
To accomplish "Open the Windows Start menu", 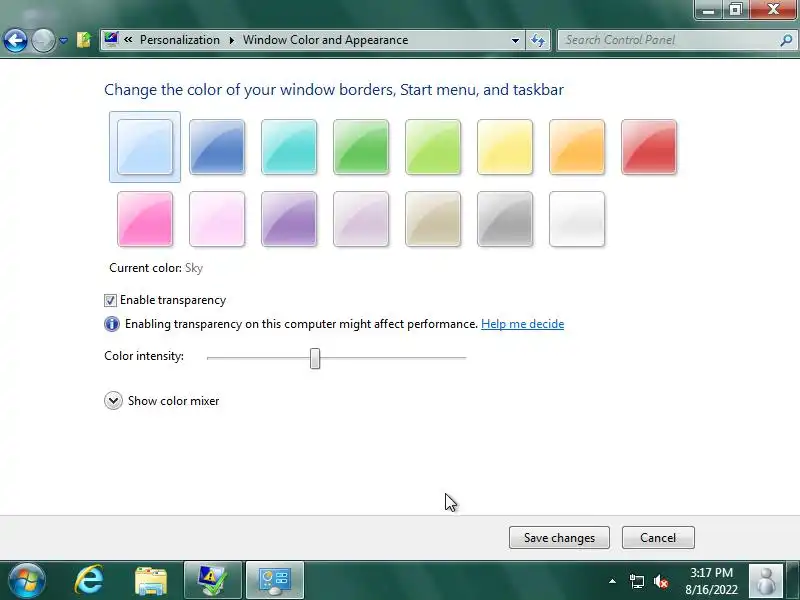I will coord(26,580).
